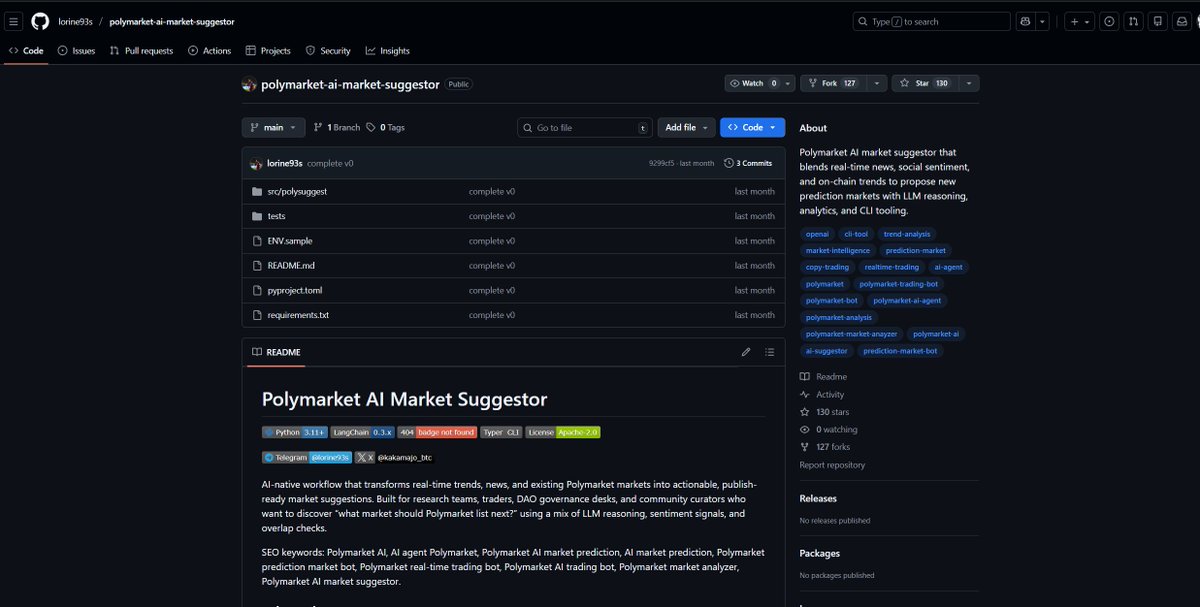
Task: Fork this repository
Action: (834, 84)
